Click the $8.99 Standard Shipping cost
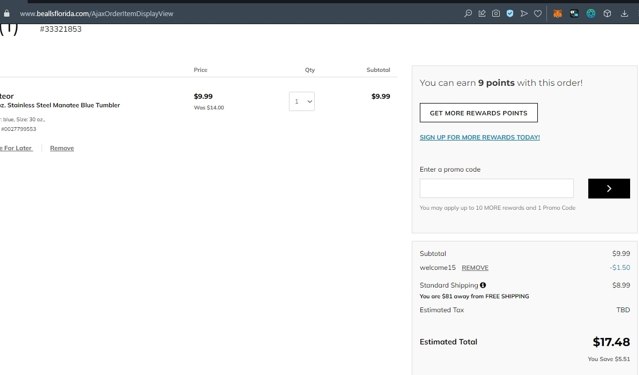Screen dimensions: 639x375 click(621, 285)
